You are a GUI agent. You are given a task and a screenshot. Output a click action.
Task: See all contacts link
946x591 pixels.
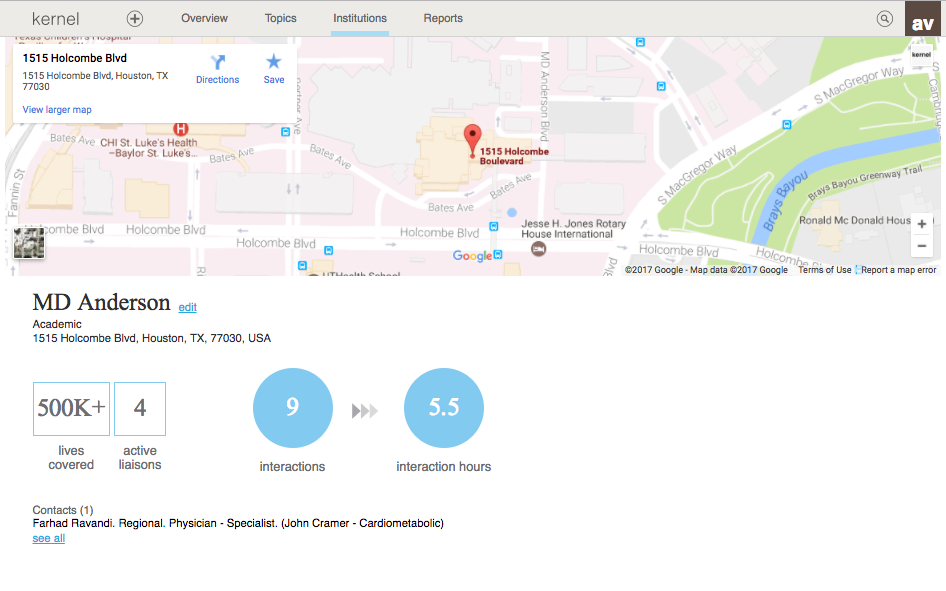point(49,539)
